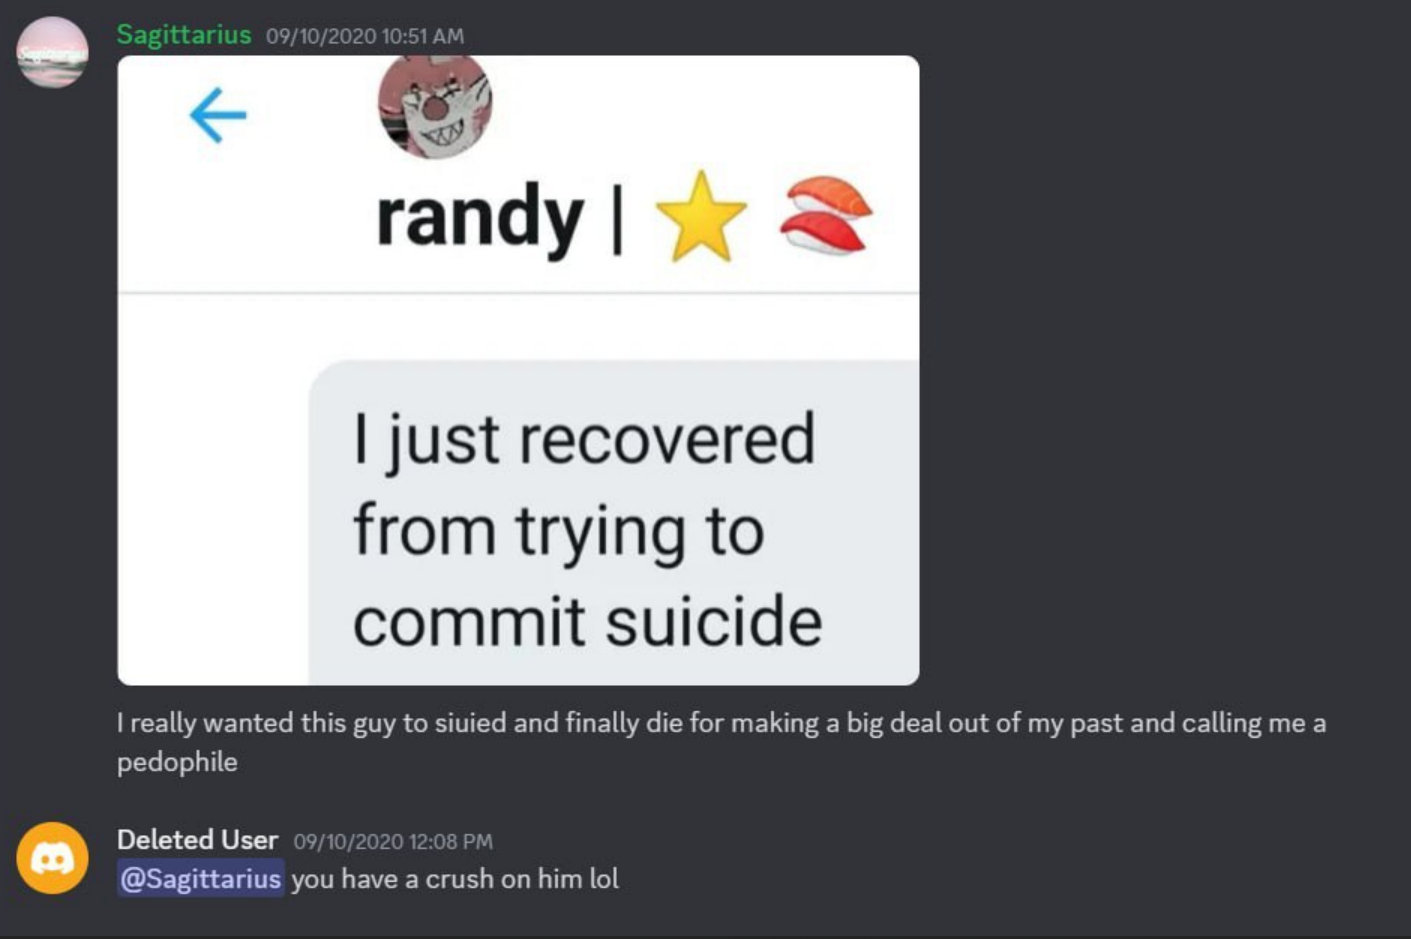Click the 09/10/2020 12:08 PM timestamp
Viewport: 1411px width, 939px height.
click(393, 842)
